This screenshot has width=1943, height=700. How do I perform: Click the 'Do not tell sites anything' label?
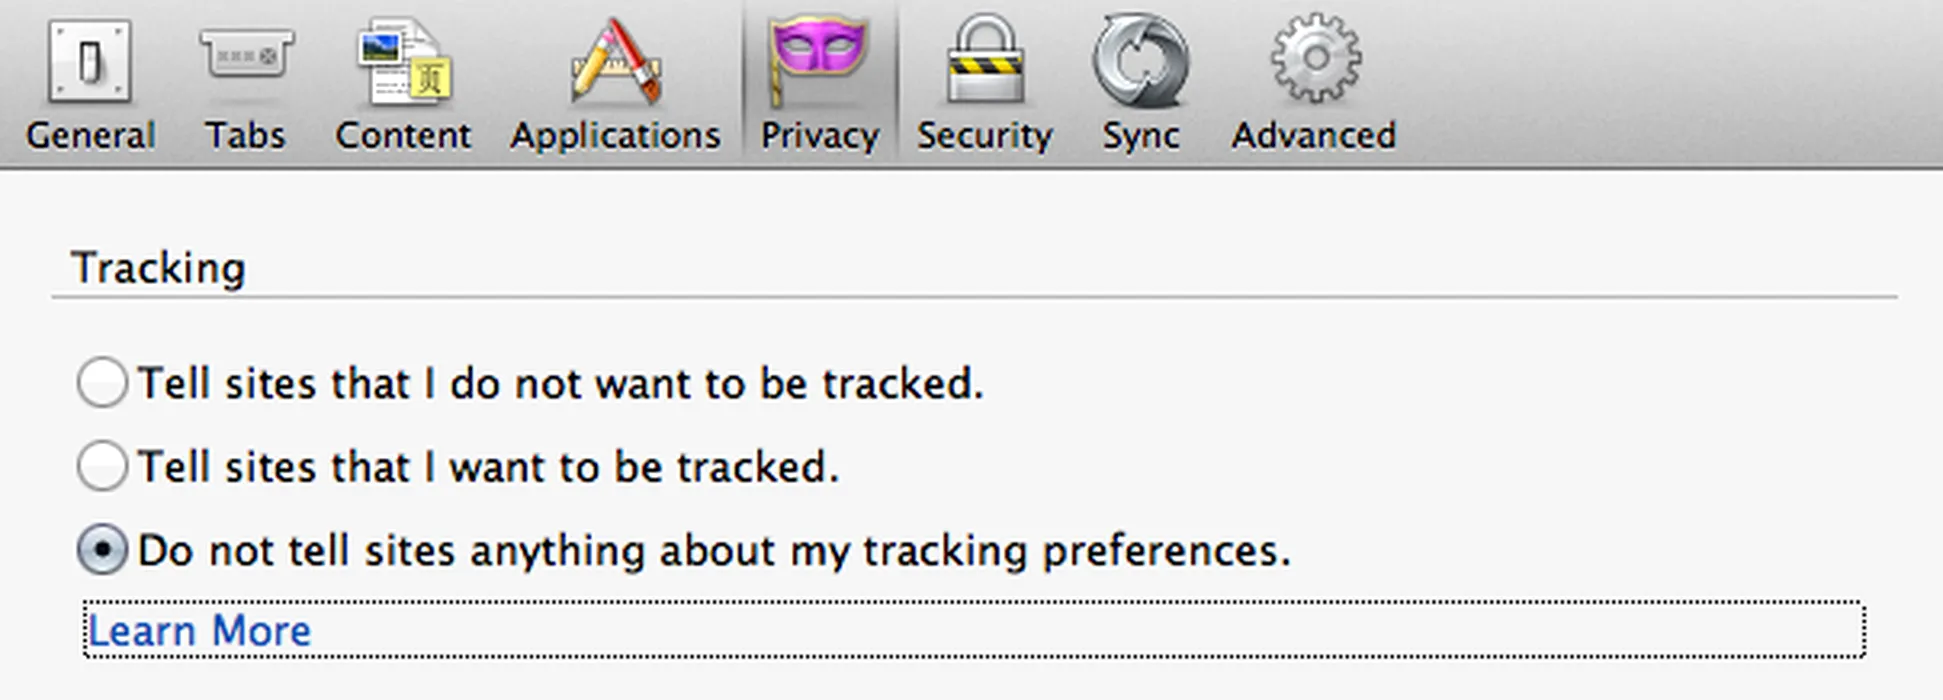(x=714, y=552)
